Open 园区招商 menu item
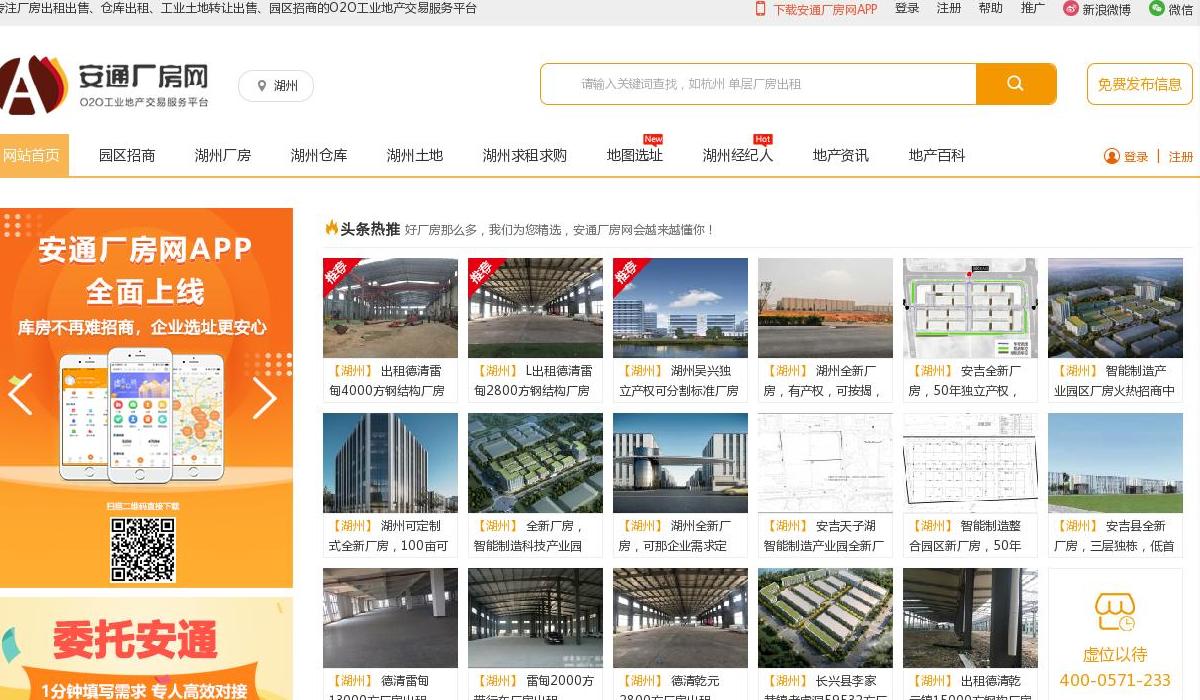 [x=127, y=155]
